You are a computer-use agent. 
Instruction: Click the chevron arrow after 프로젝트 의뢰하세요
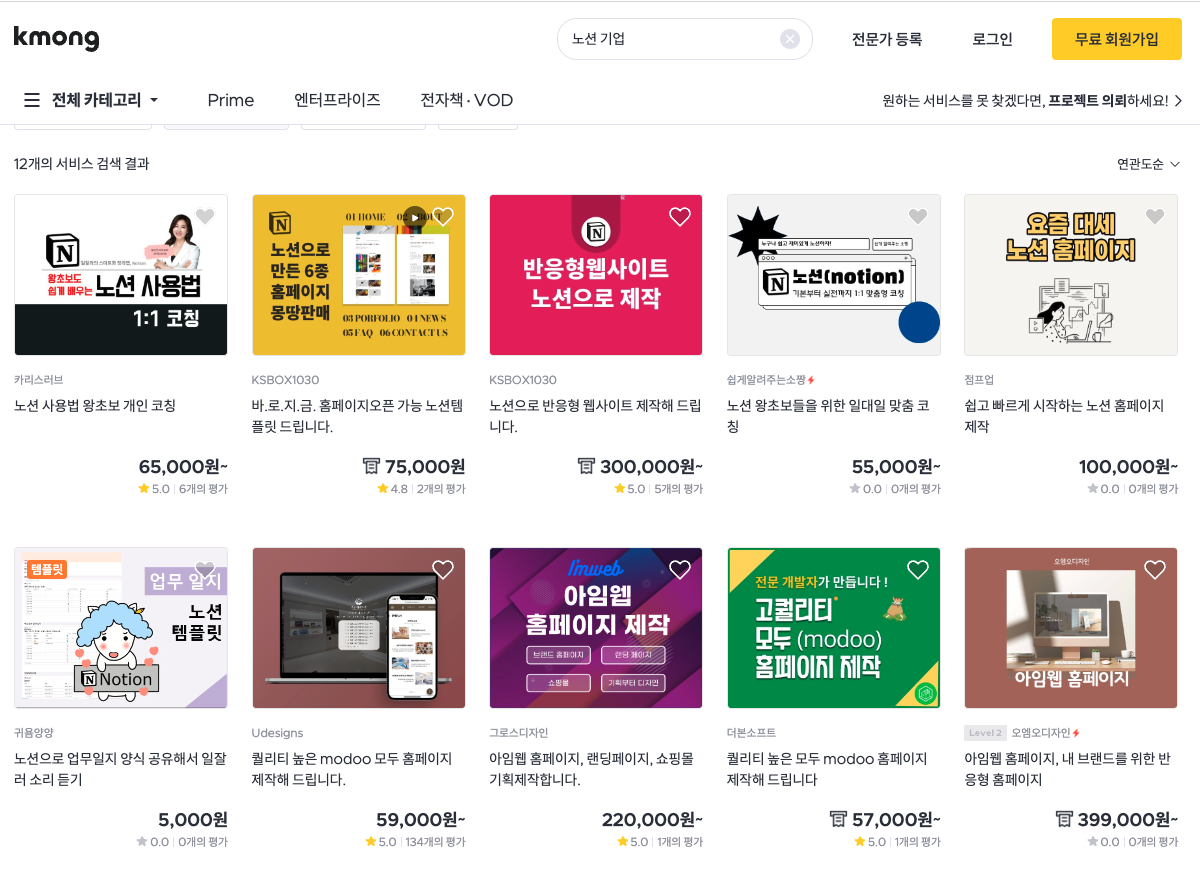(1178, 100)
